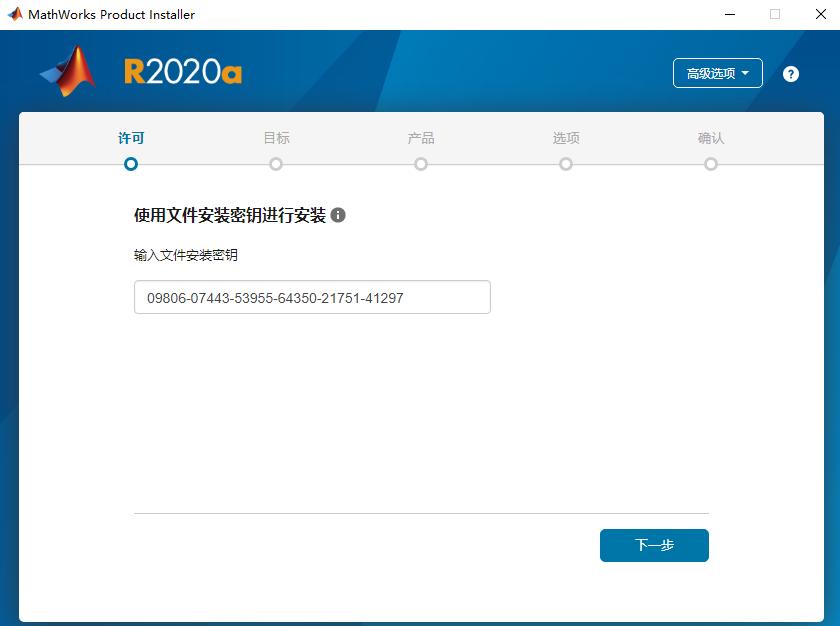
Task: Click the info icon beside 使用文件安装密钥进行安装
Action: pos(338,215)
